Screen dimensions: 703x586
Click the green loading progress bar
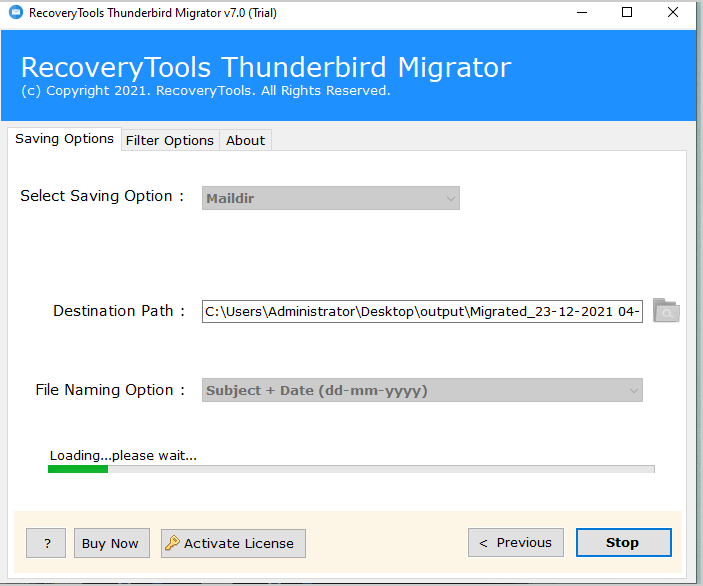coord(351,469)
